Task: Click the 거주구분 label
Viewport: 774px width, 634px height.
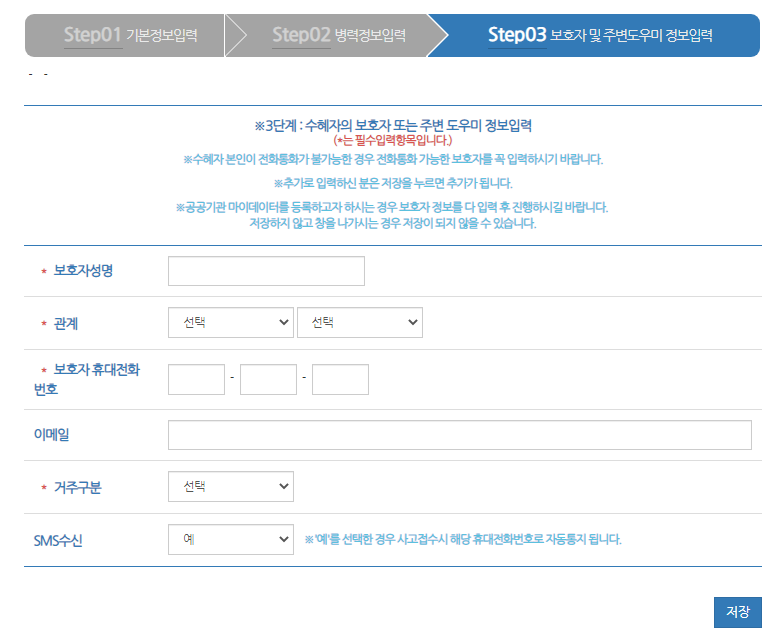Action: click(x=77, y=487)
